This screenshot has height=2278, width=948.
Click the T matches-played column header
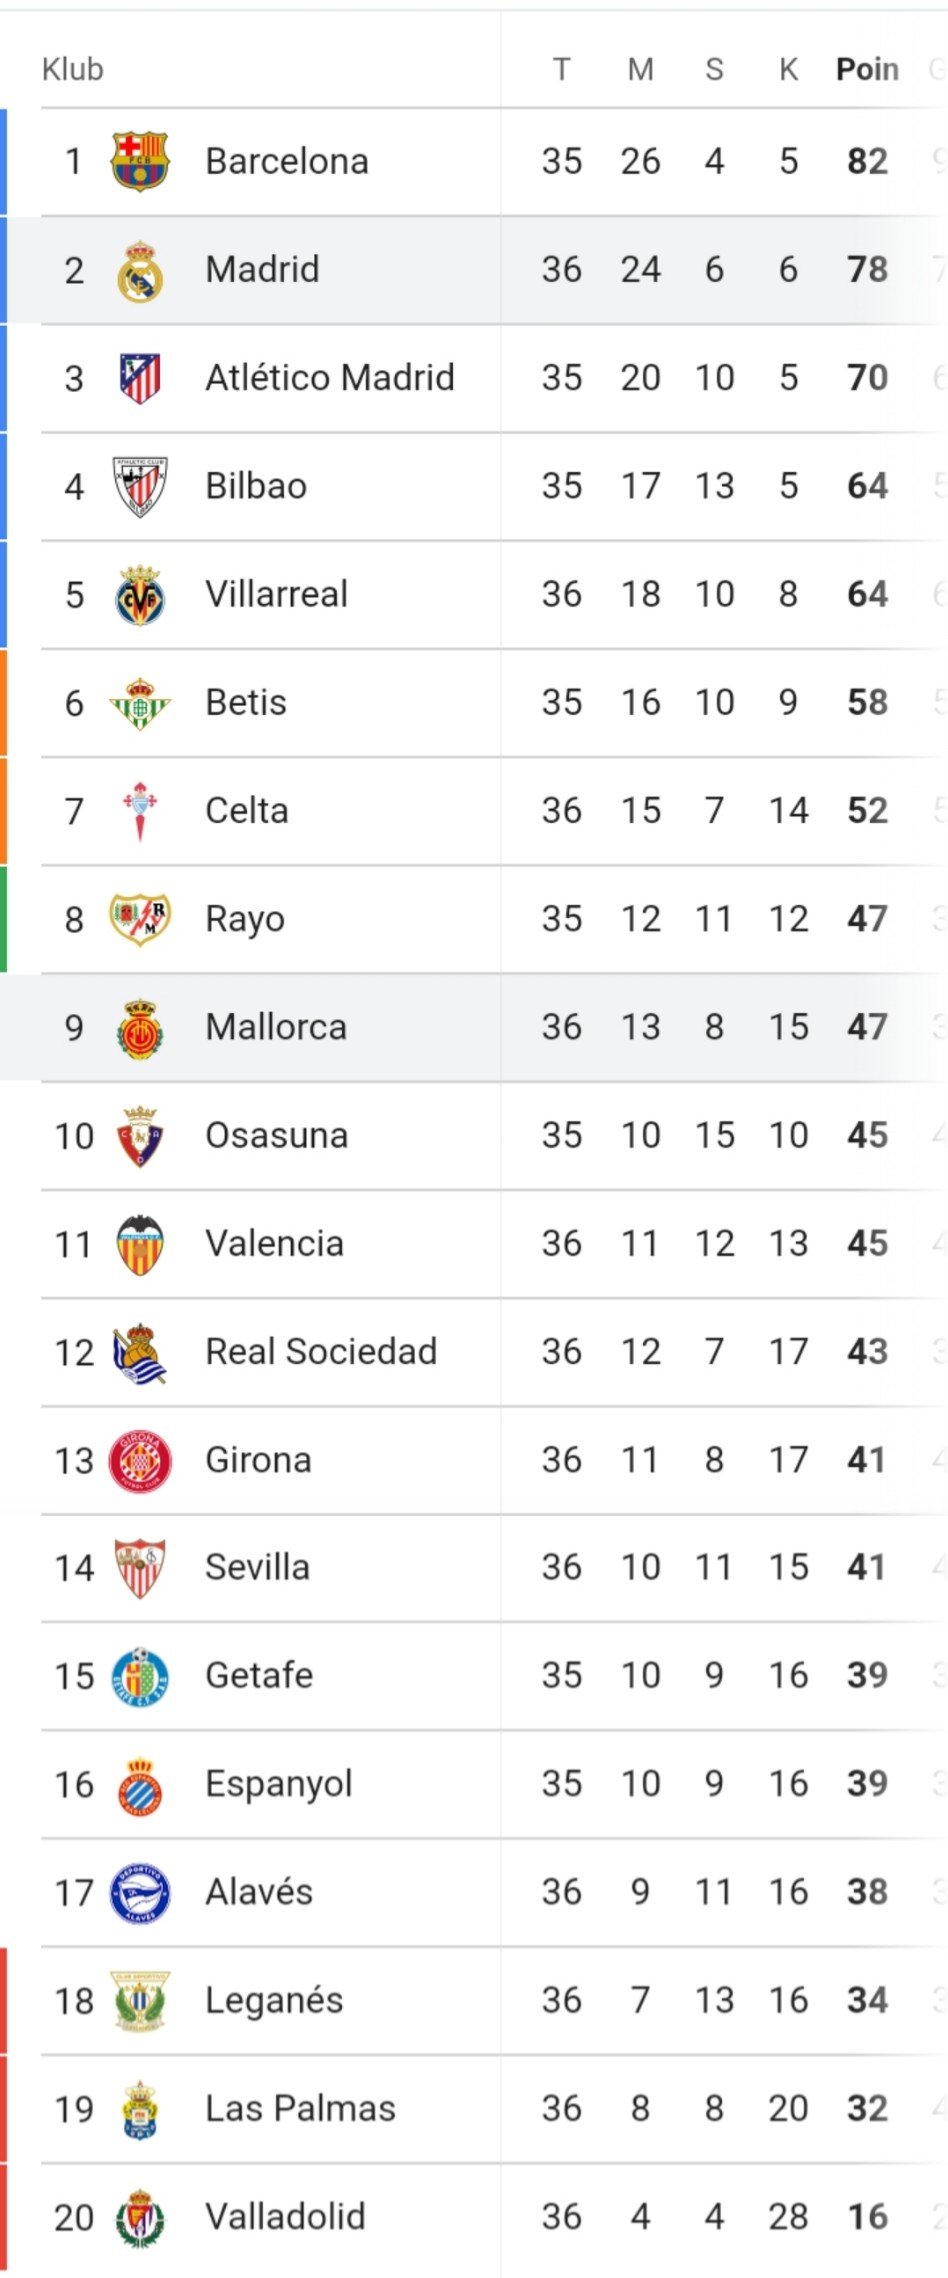point(562,69)
